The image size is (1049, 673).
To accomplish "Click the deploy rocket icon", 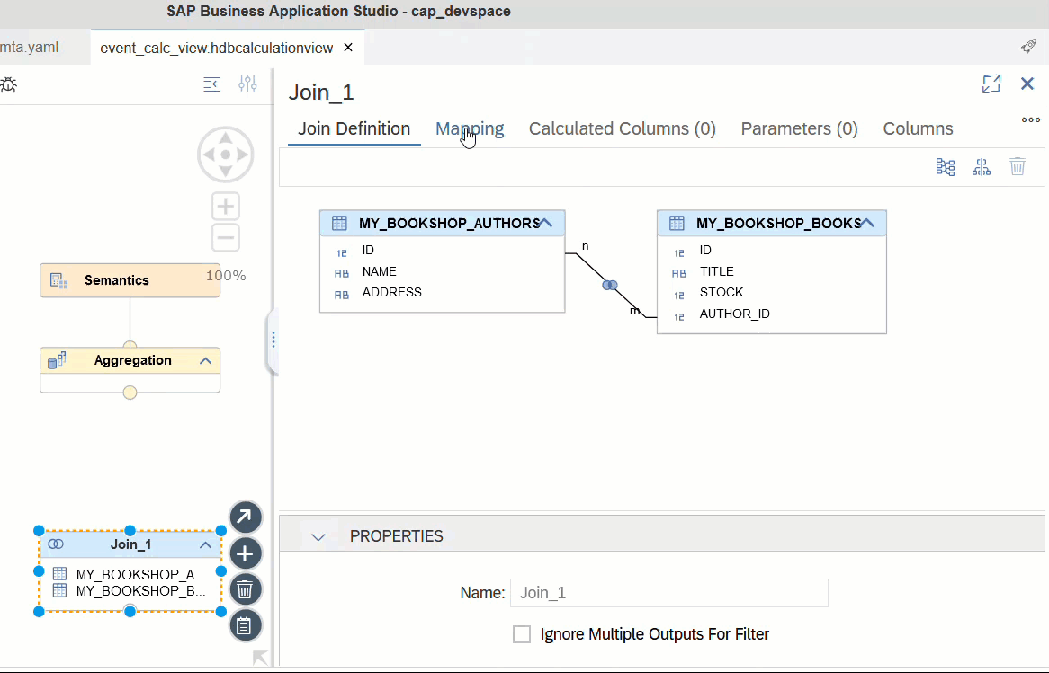I will tap(1028, 46).
